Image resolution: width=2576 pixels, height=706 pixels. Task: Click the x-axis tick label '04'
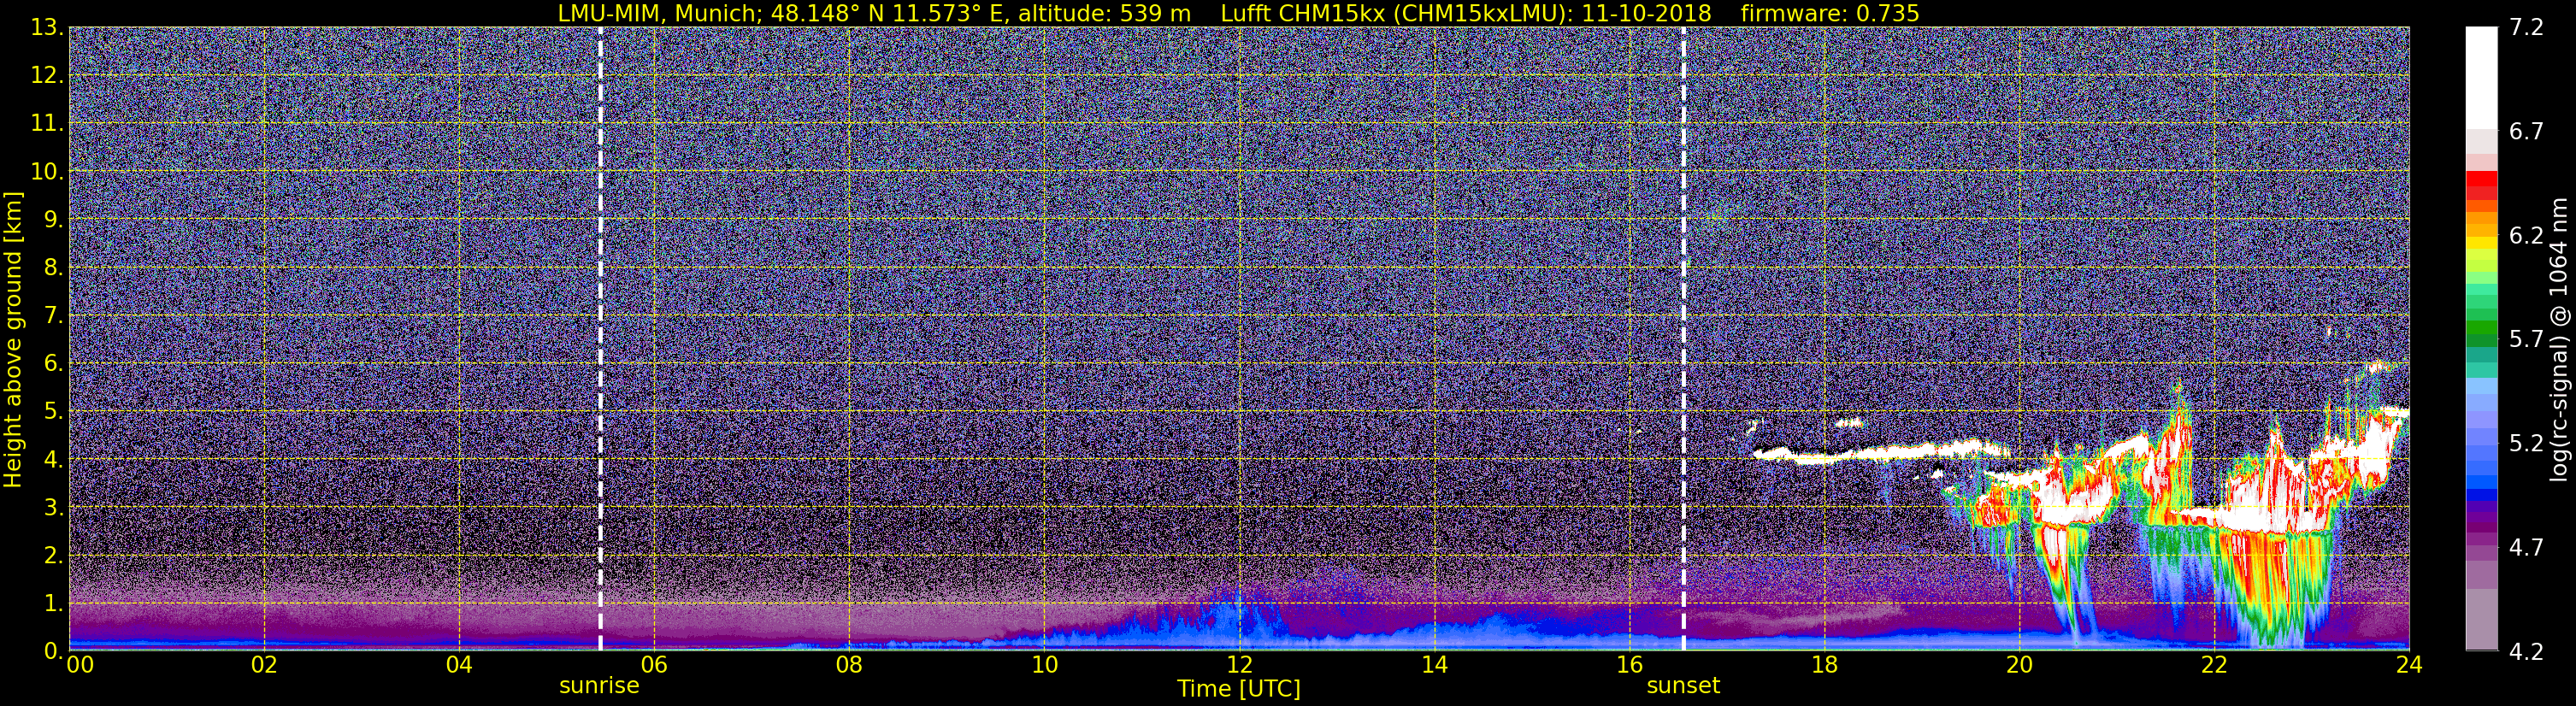[x=459, y=665]
